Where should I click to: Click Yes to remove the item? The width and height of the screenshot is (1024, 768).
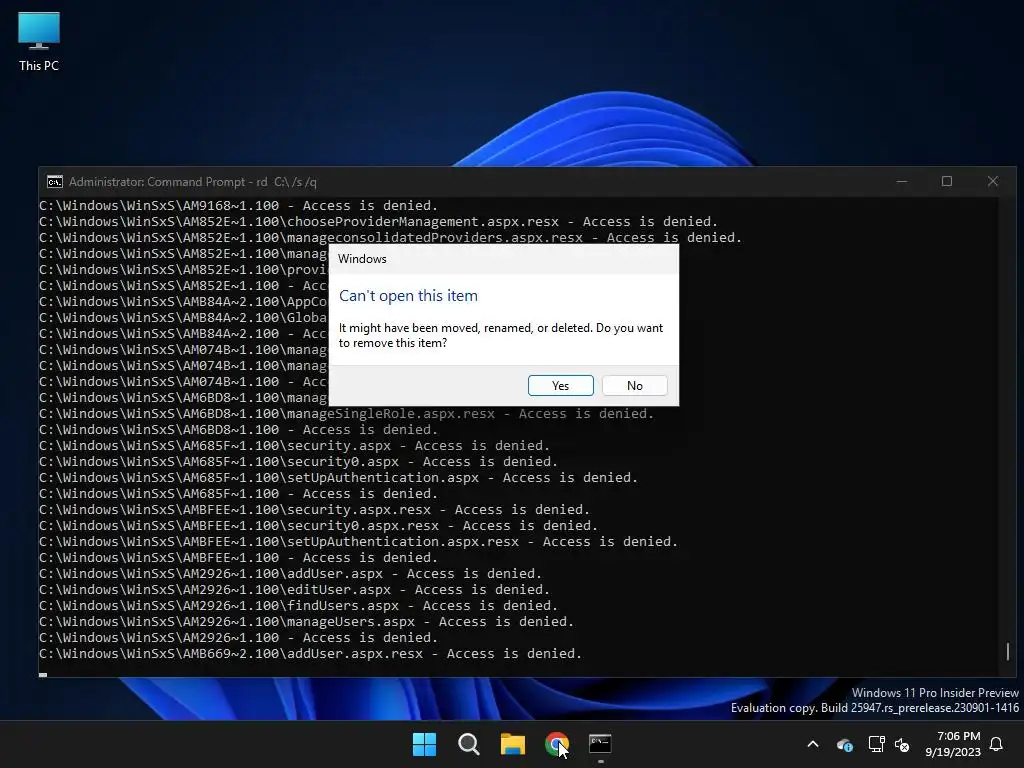click(560, 385)
